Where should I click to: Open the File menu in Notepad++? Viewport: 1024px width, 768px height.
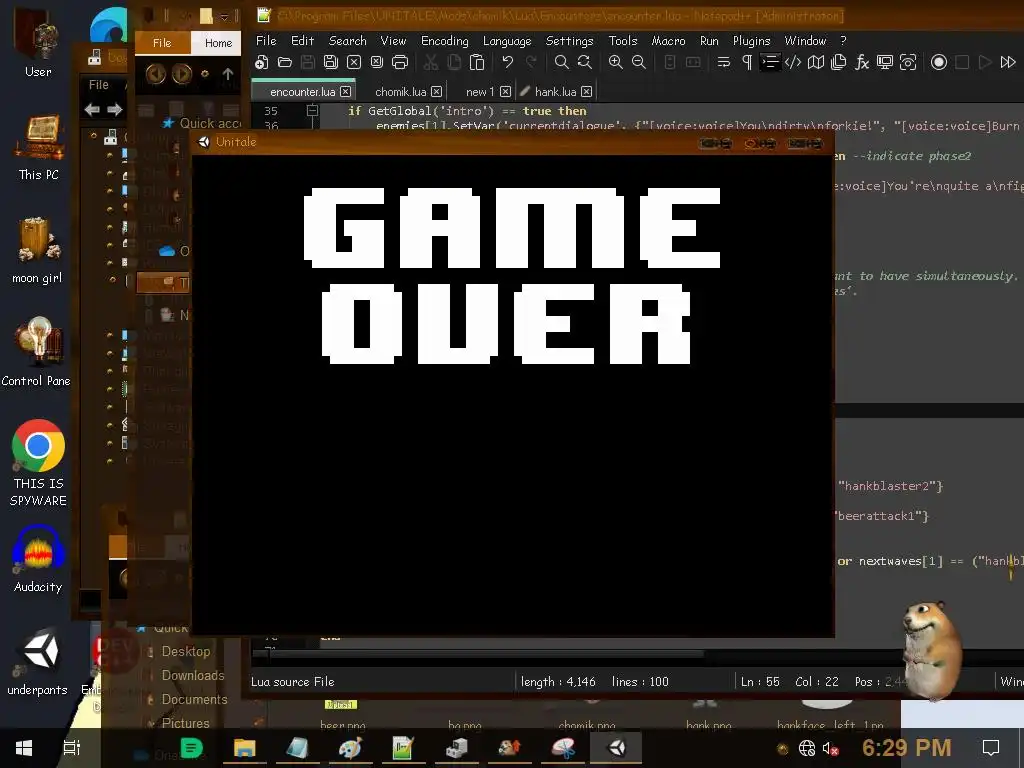[x=266, y=40]
